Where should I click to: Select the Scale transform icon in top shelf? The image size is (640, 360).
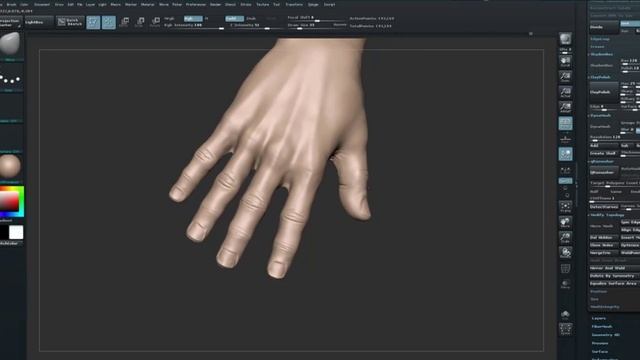coord(140,22)
